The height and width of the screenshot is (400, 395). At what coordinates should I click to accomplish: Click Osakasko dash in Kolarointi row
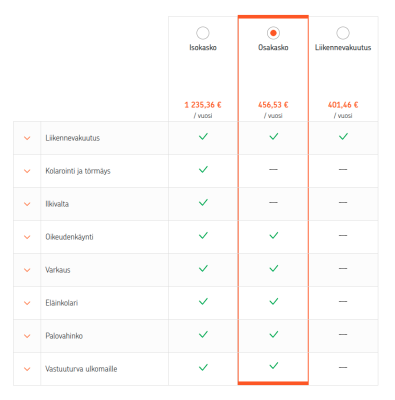click(273, 169)
